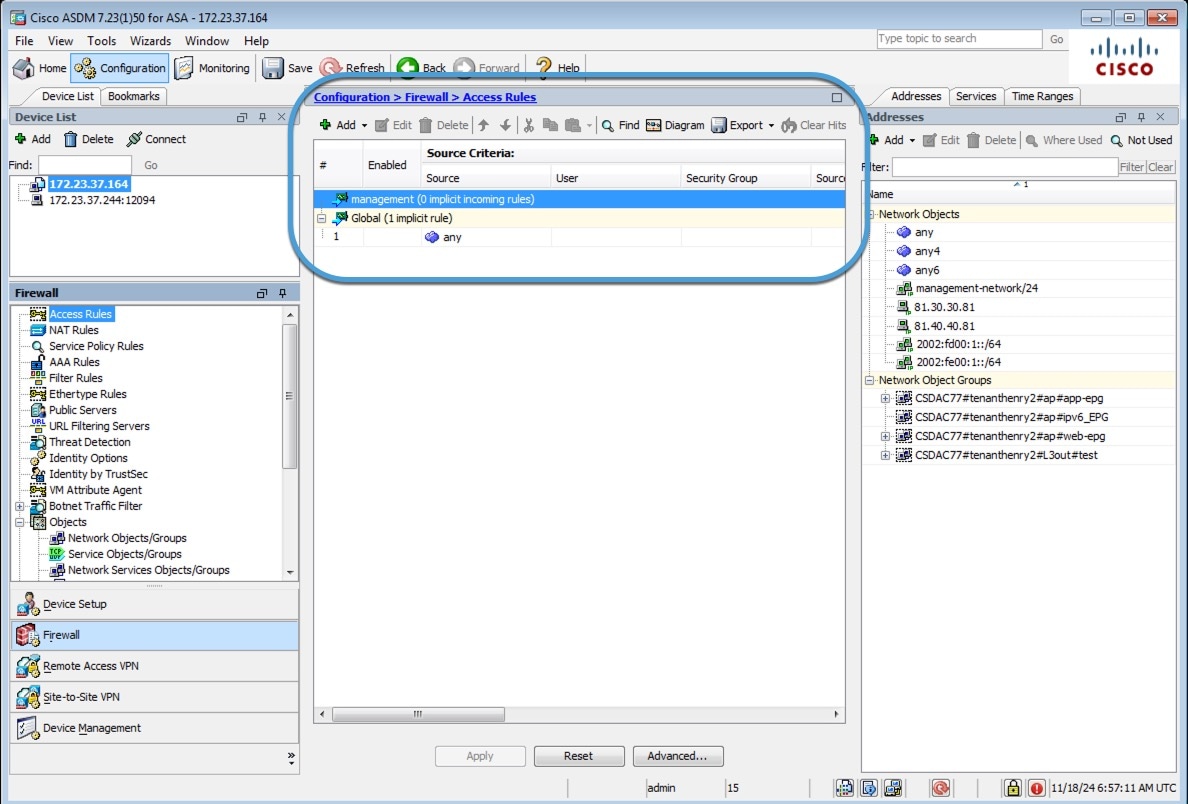Follow the Configuration > Firewall > Access Rules link
Screen dimensions: 1188x804
pos(425,97)
